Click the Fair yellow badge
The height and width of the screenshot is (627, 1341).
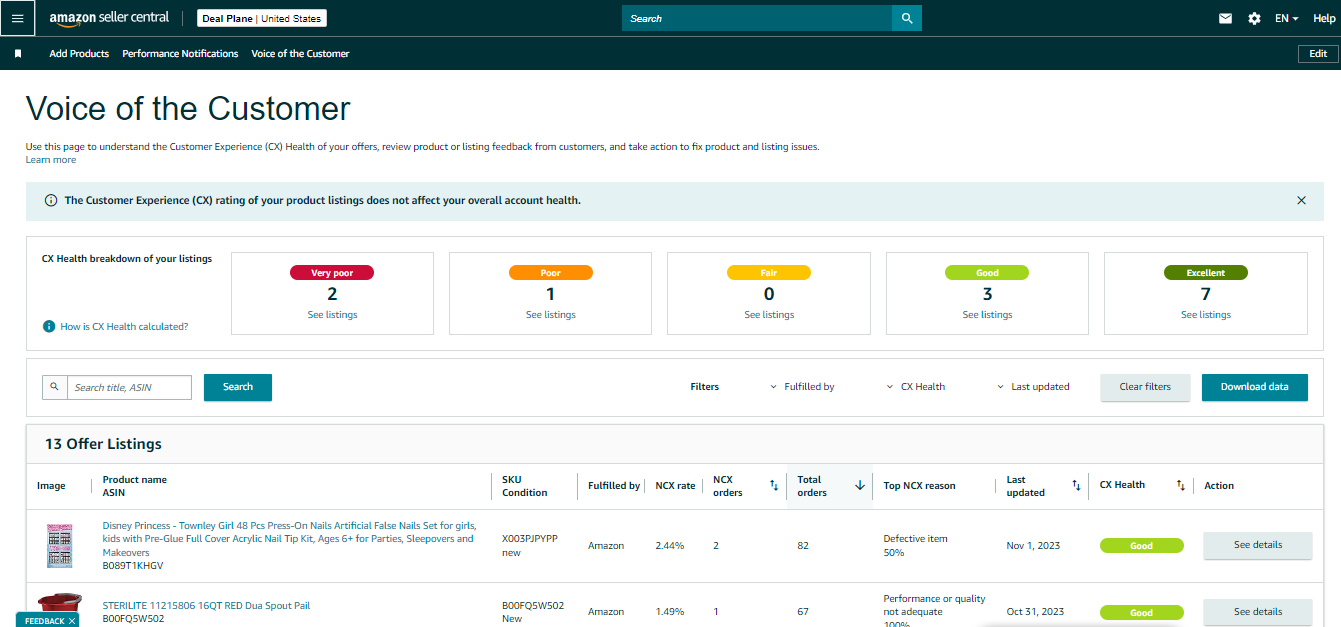[769, 273]
